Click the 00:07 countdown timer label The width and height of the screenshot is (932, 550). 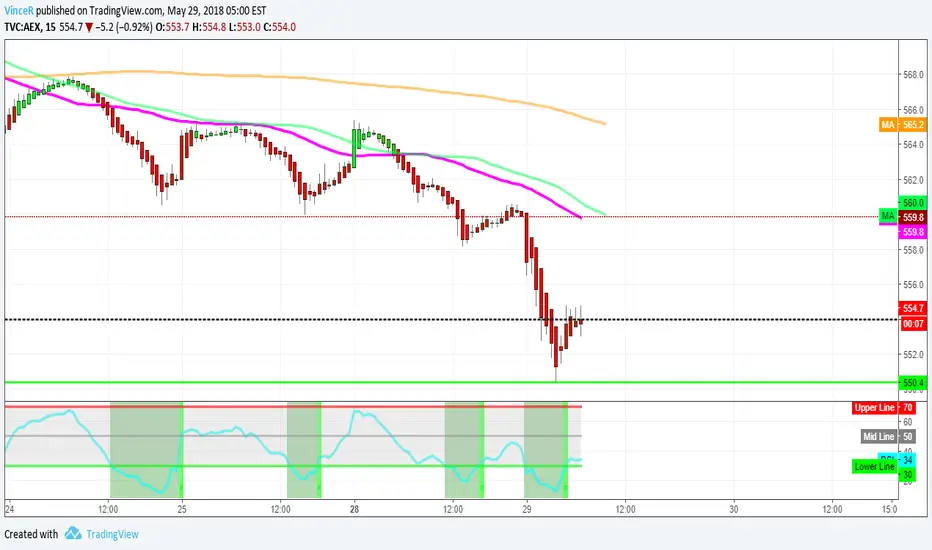[x=913, y=323]
